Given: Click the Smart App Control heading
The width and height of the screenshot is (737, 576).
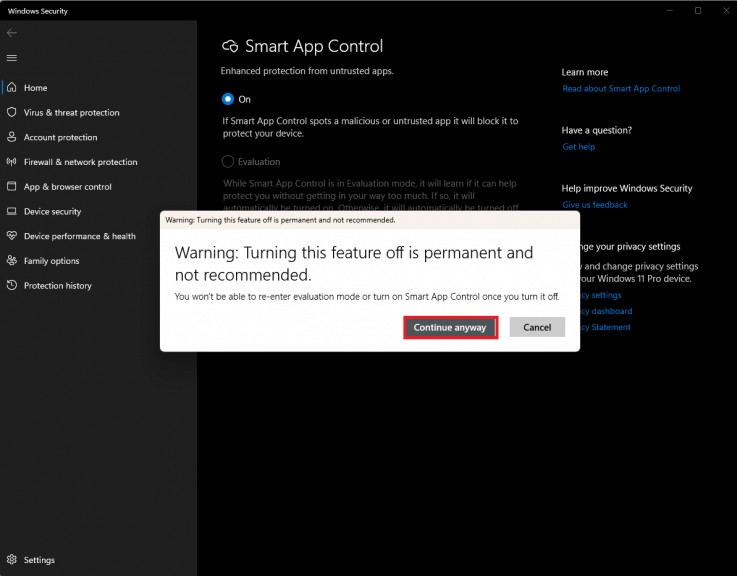Looking at the screenshot, I should (314, 46).
